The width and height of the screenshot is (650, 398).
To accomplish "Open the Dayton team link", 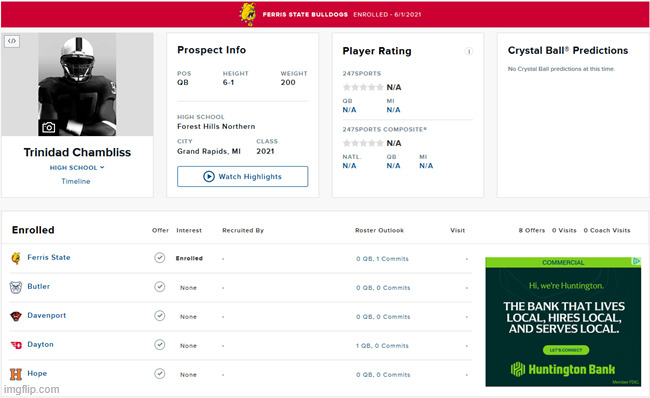I will coord(41,345).
